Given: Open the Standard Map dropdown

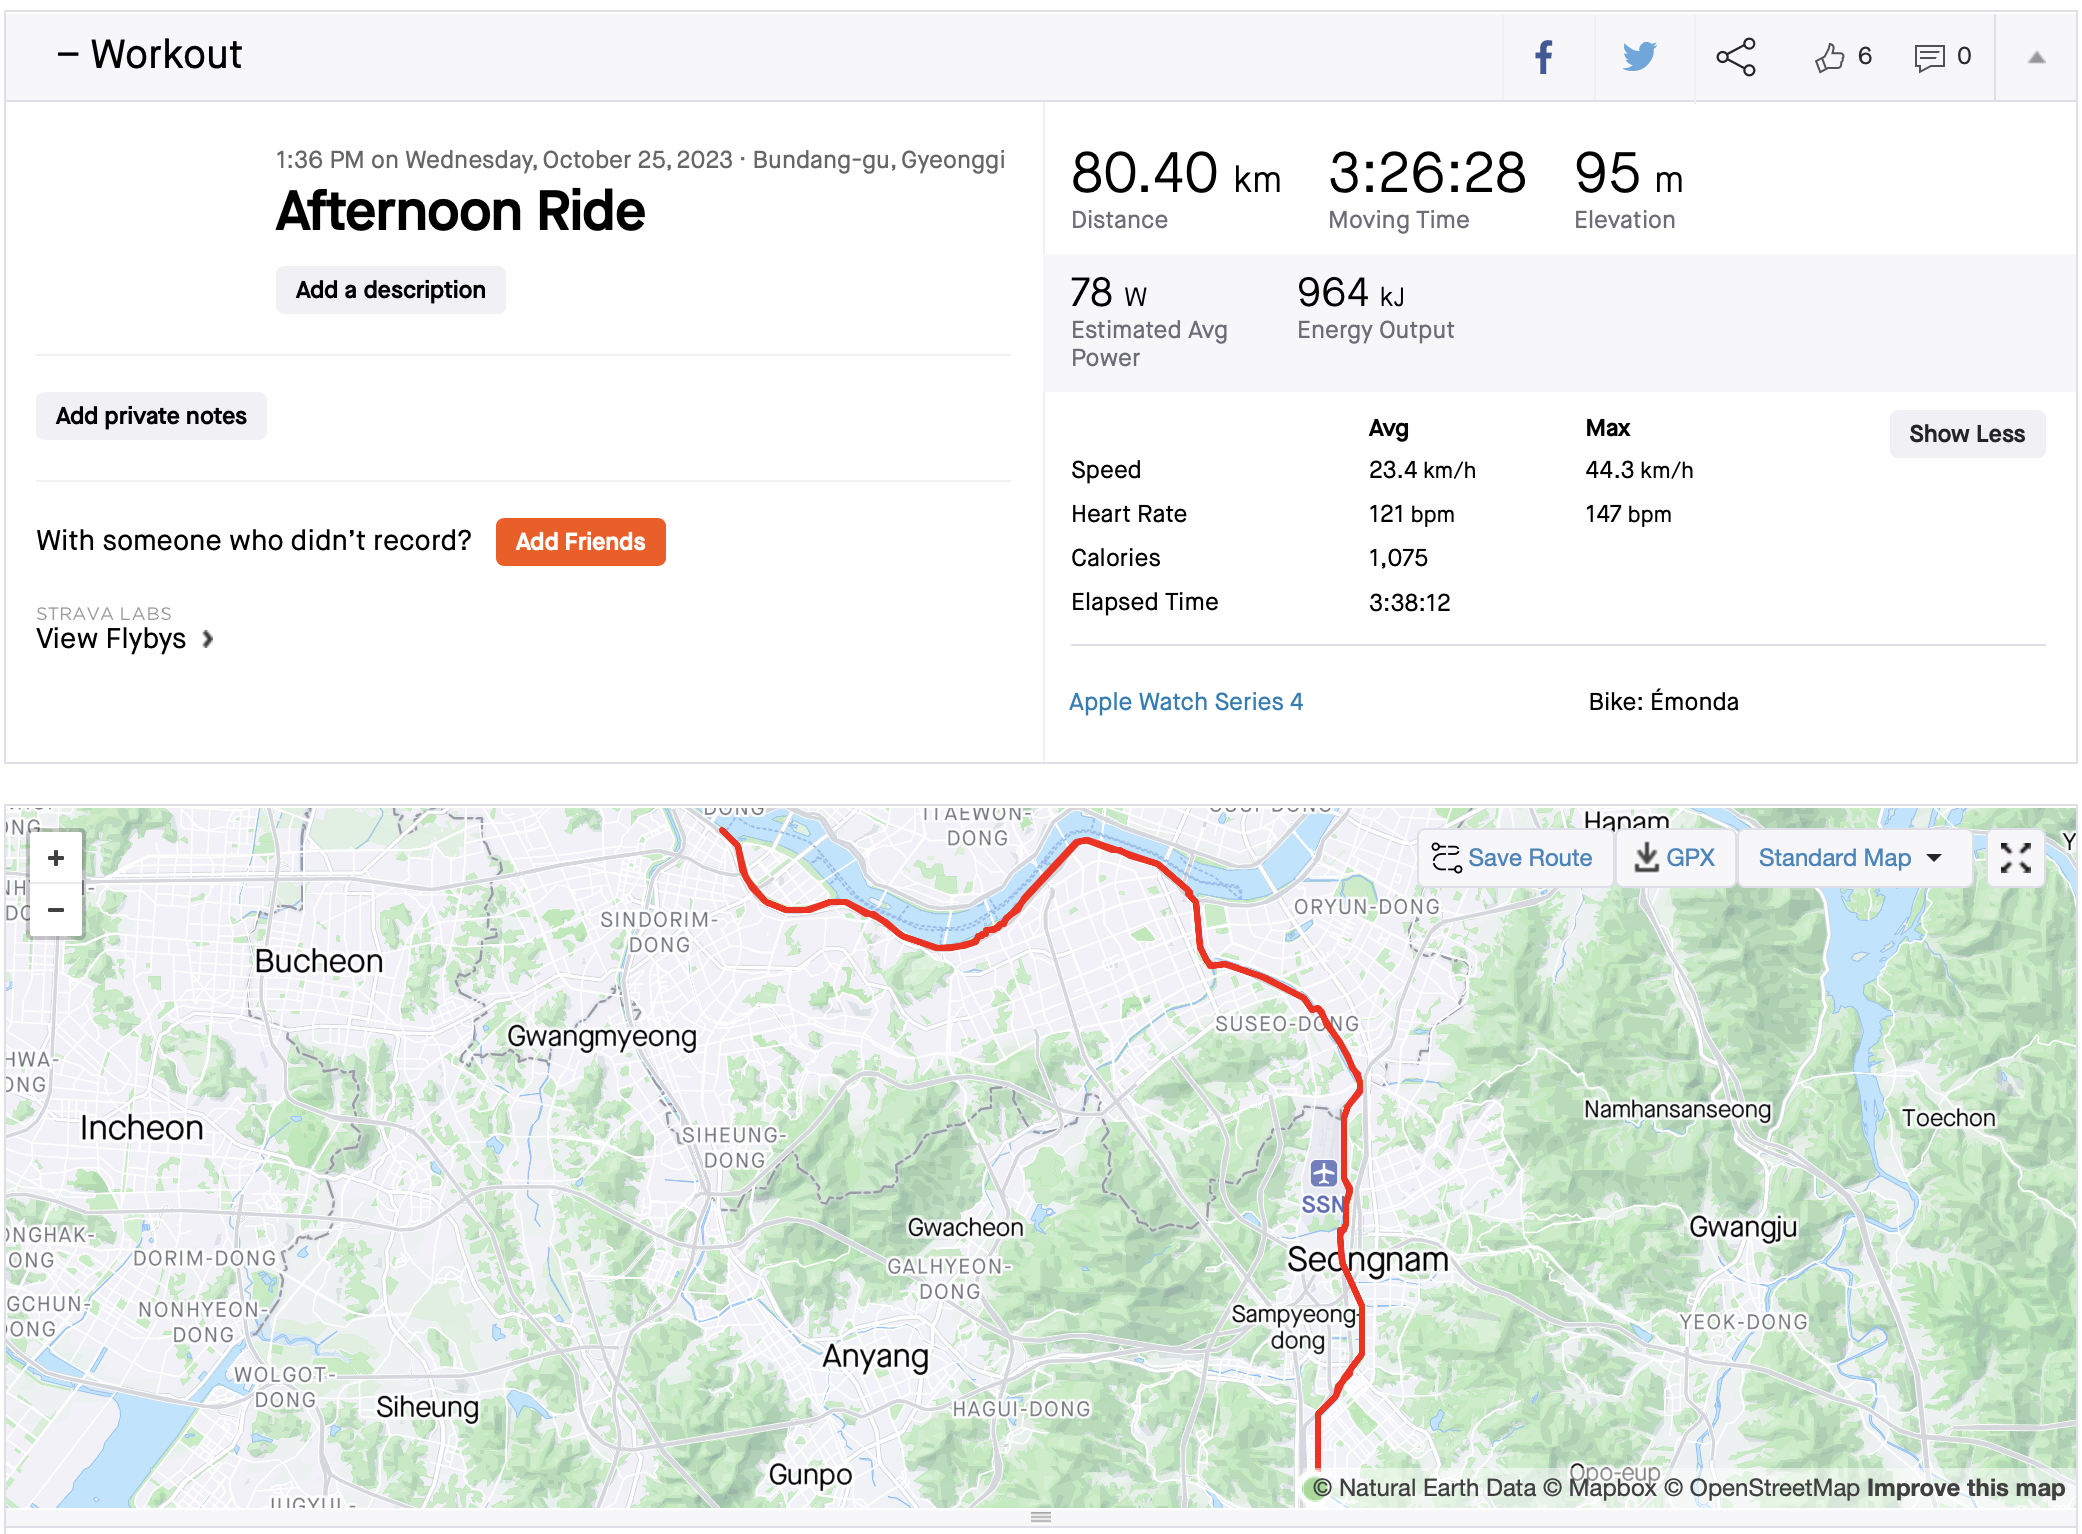Looking at the screenshot, I should pyautogui.click(x=1852, y=858).
